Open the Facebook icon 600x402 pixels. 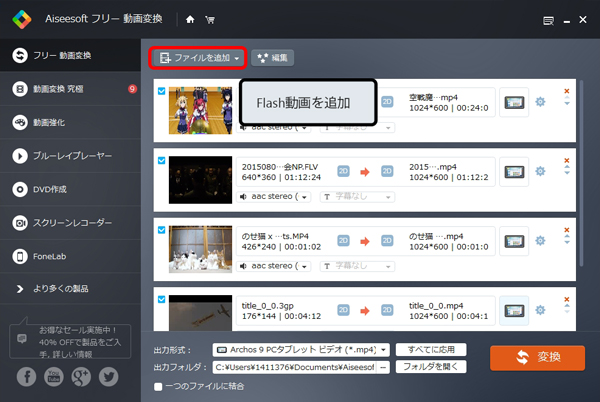(26, 377)
